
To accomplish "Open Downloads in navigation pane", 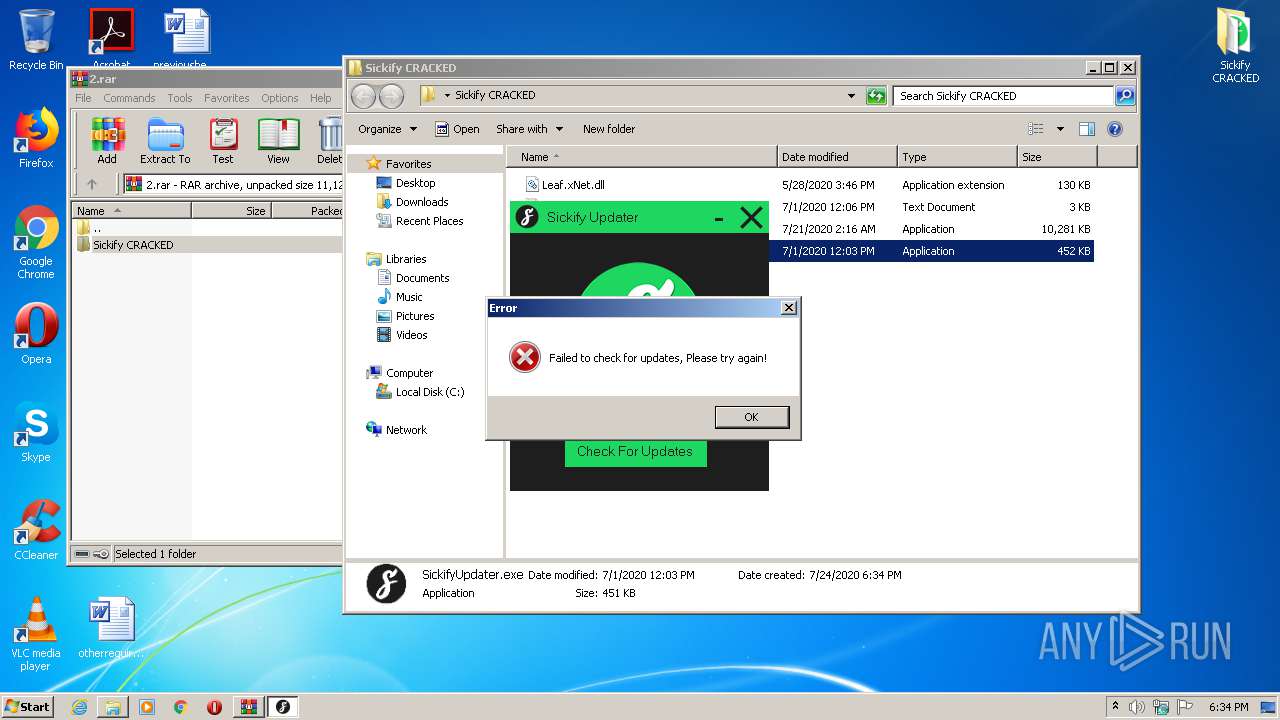I will point(421,202).
